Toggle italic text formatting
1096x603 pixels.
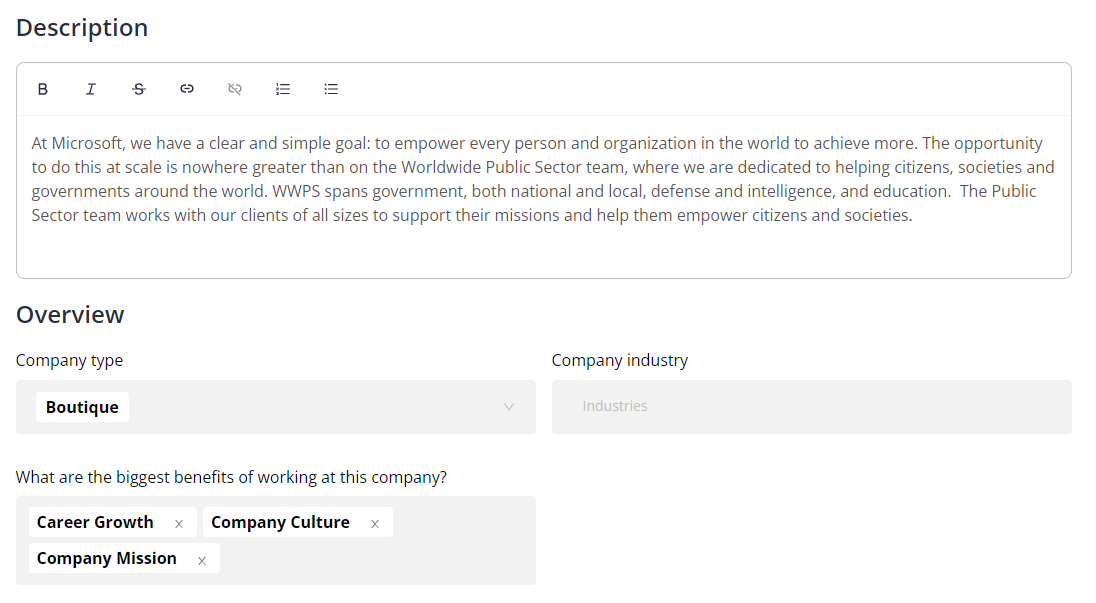[91, 89]
